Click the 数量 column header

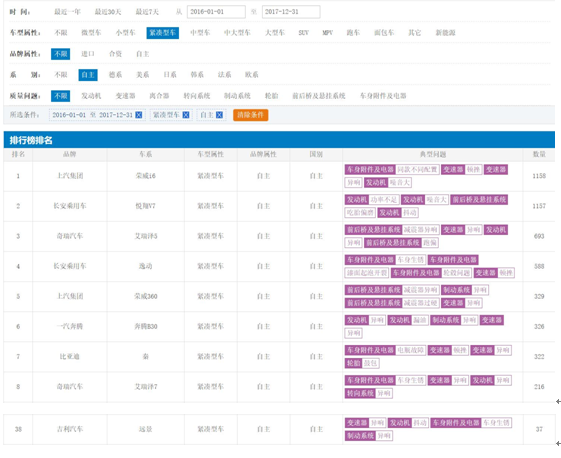539,155
